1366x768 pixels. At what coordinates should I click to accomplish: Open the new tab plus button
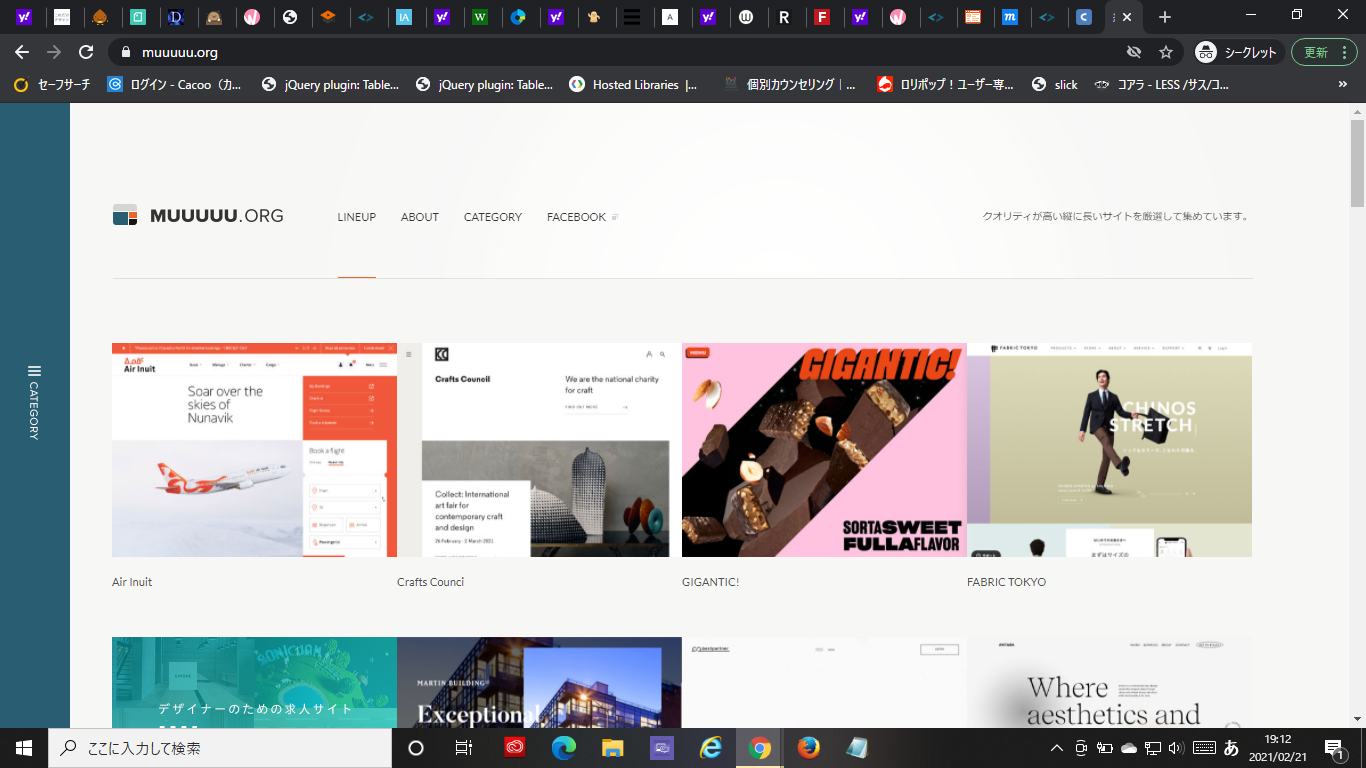(1164, 17)
